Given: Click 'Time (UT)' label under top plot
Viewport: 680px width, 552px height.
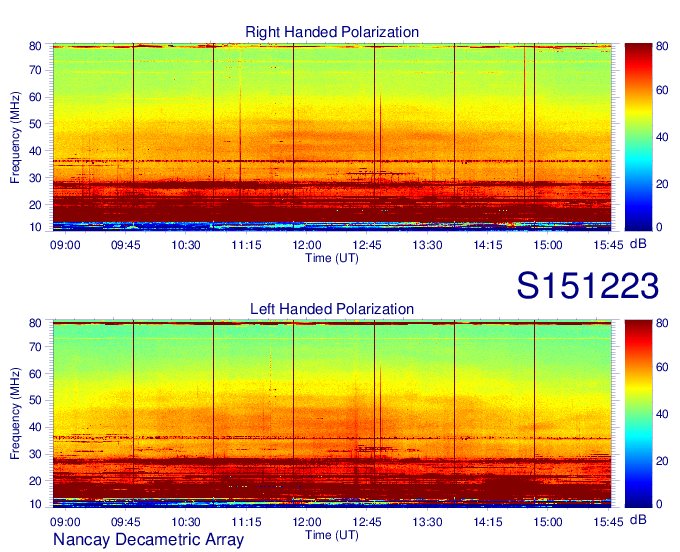Looking at the screenshot, I should pyautogui.click(x=332, y=258).
